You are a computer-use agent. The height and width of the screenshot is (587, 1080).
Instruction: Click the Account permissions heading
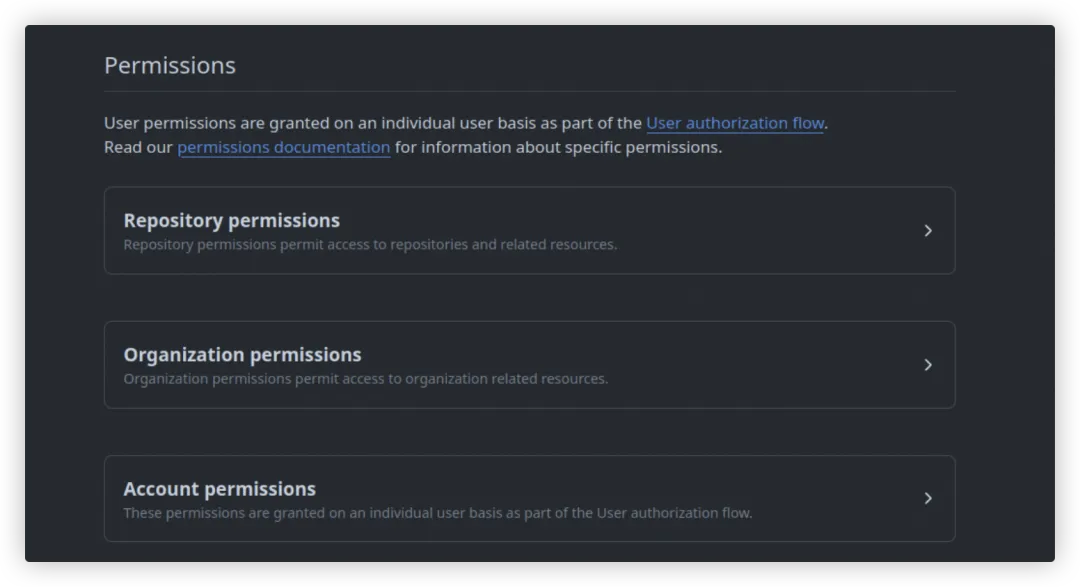click(x=220, y=489)
